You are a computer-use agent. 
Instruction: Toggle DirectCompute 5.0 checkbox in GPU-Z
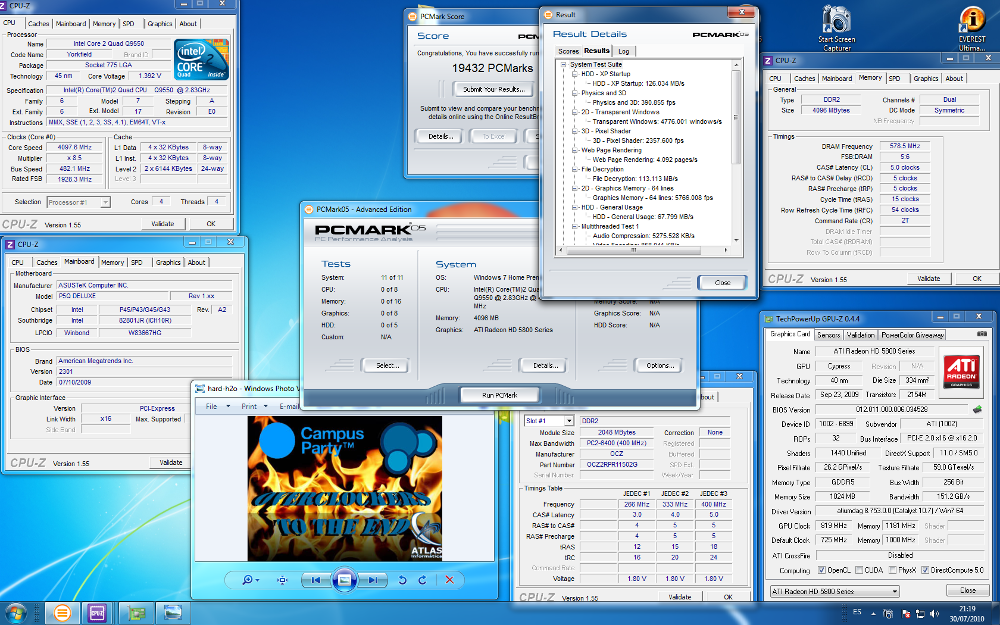[x=925, y=570]
